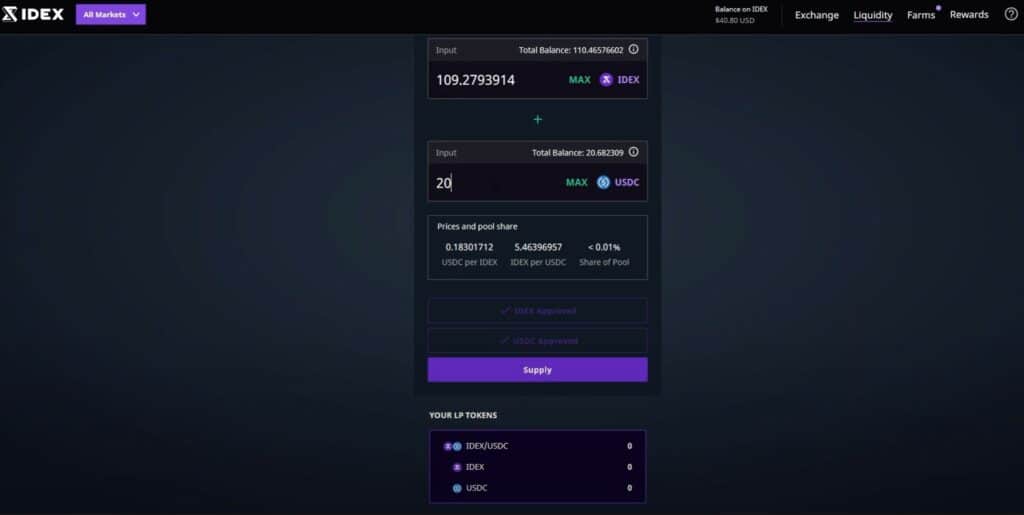Open the Rewards page
Screen dimensions: 1024x515
click(x=968, y=15)
